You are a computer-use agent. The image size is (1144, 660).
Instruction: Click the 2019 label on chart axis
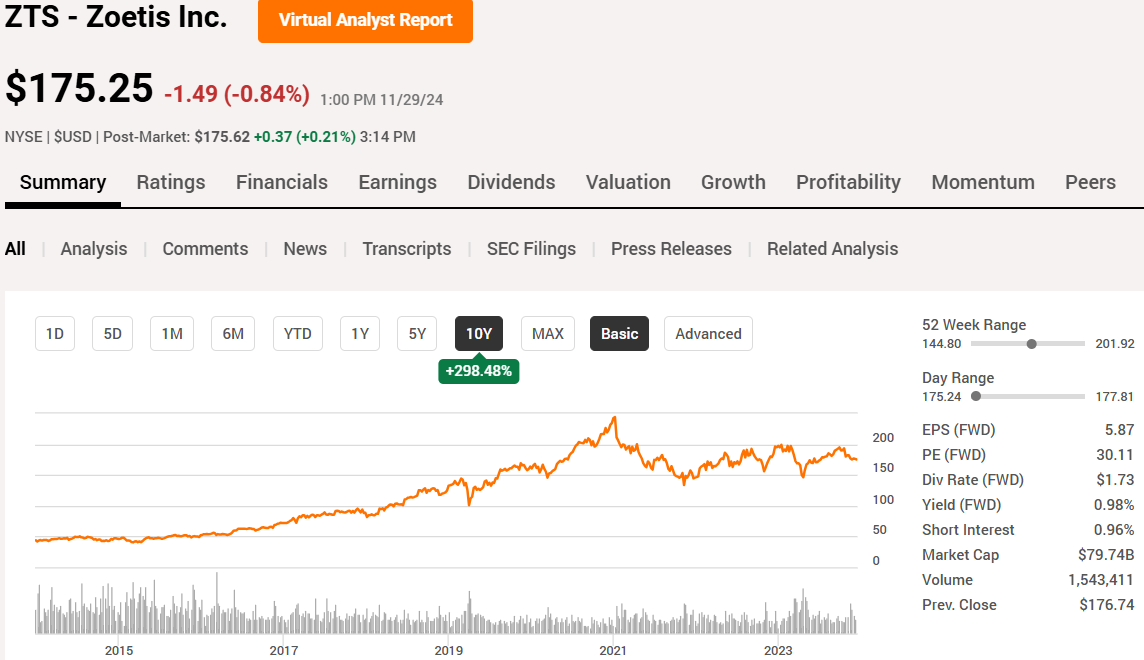point(449,651)
